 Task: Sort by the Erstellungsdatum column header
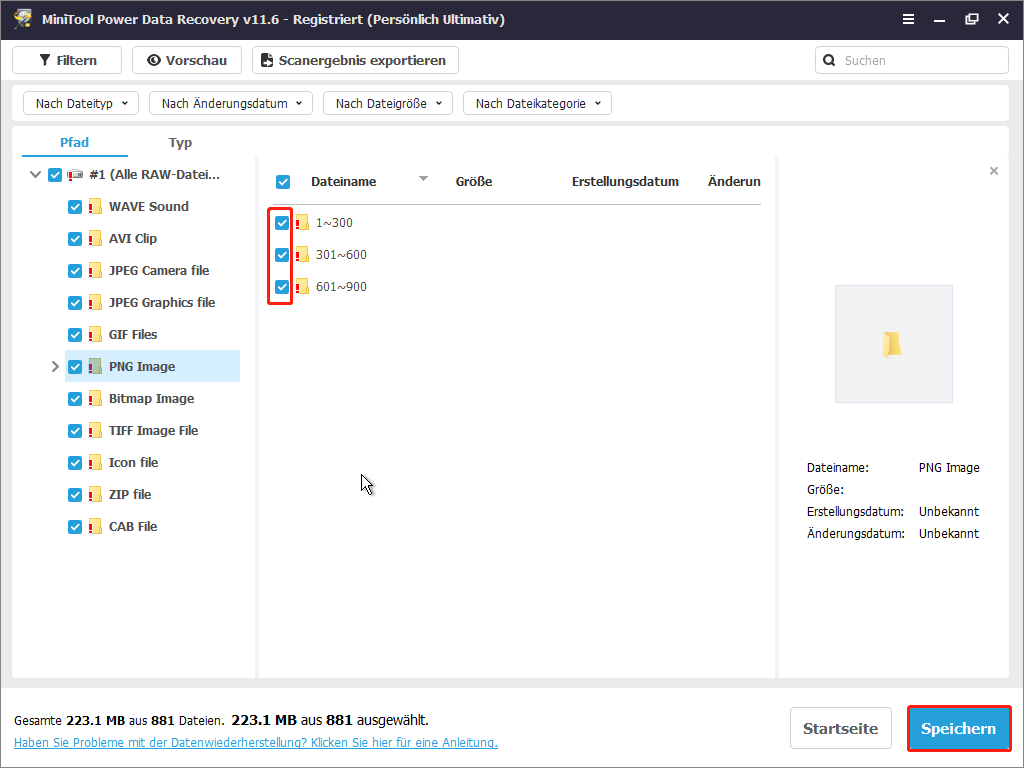(625, 182)
